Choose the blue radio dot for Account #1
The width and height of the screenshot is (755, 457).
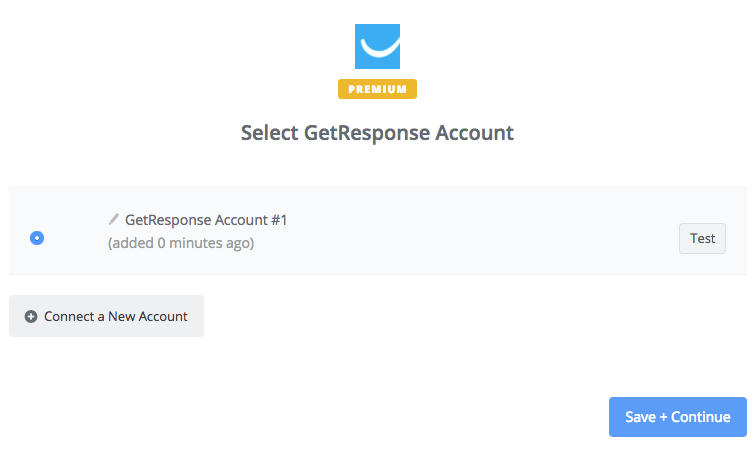point(37,238)
